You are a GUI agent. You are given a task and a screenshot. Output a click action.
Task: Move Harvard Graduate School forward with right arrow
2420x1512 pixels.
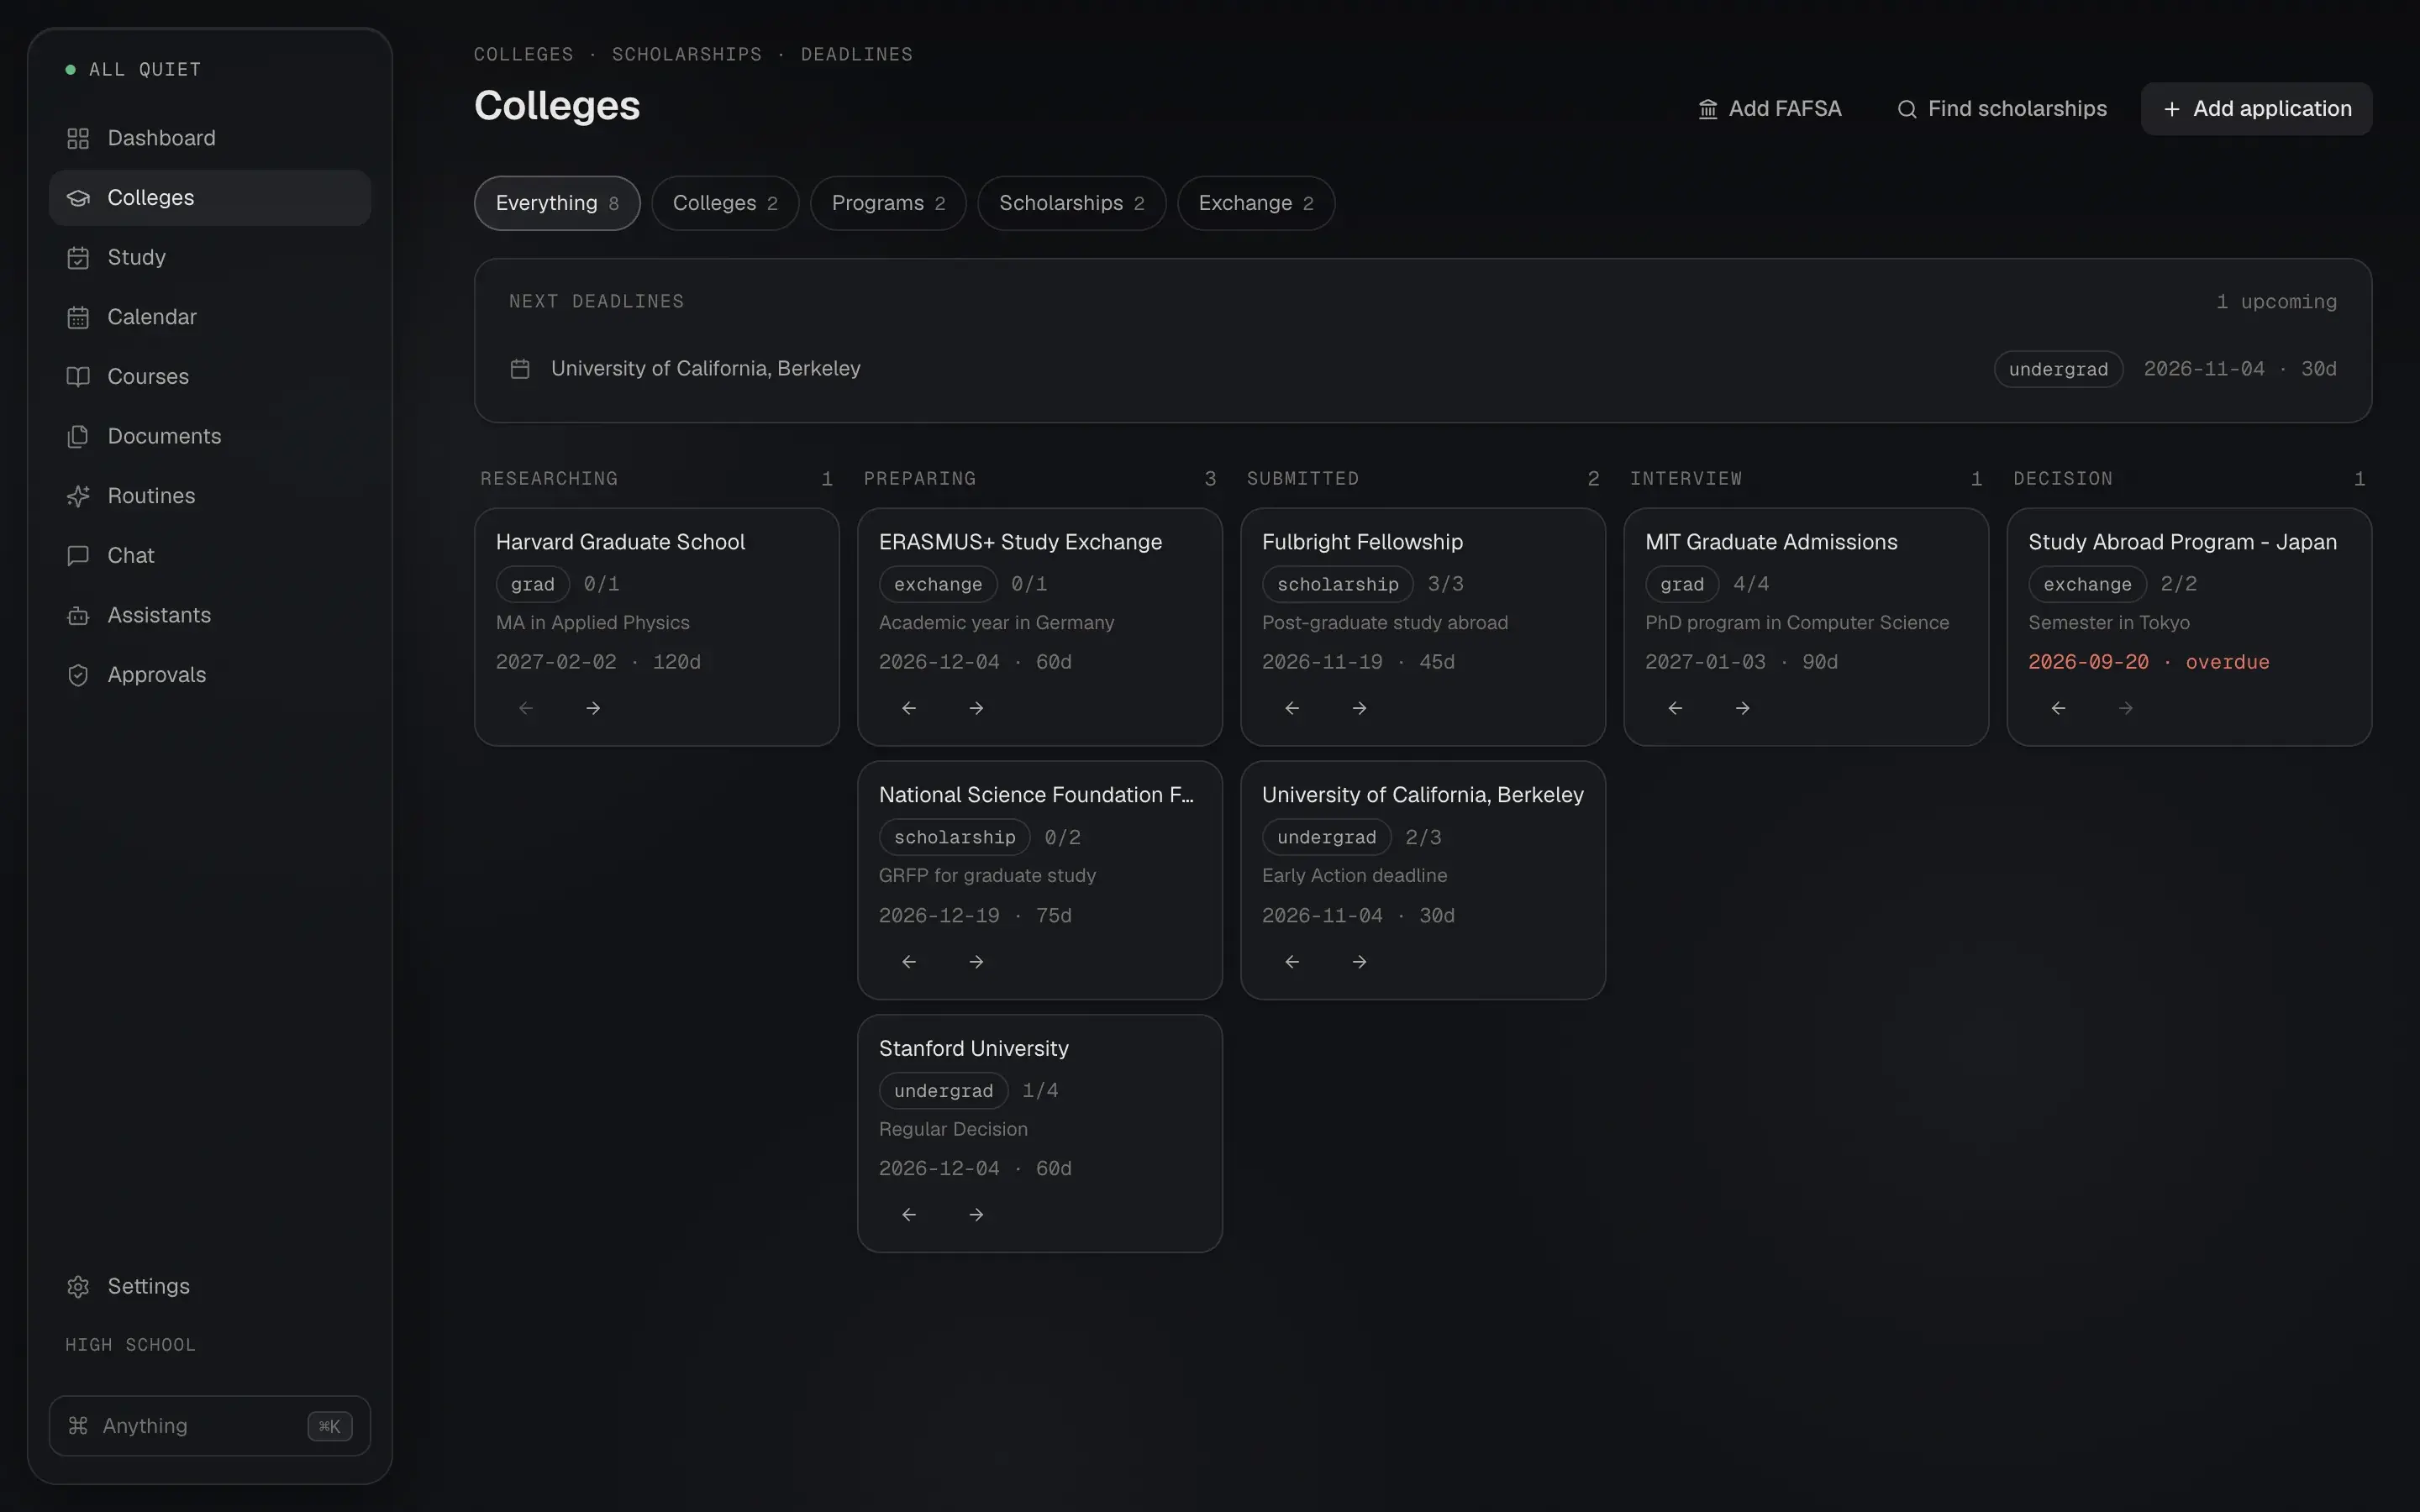[593, 708]
